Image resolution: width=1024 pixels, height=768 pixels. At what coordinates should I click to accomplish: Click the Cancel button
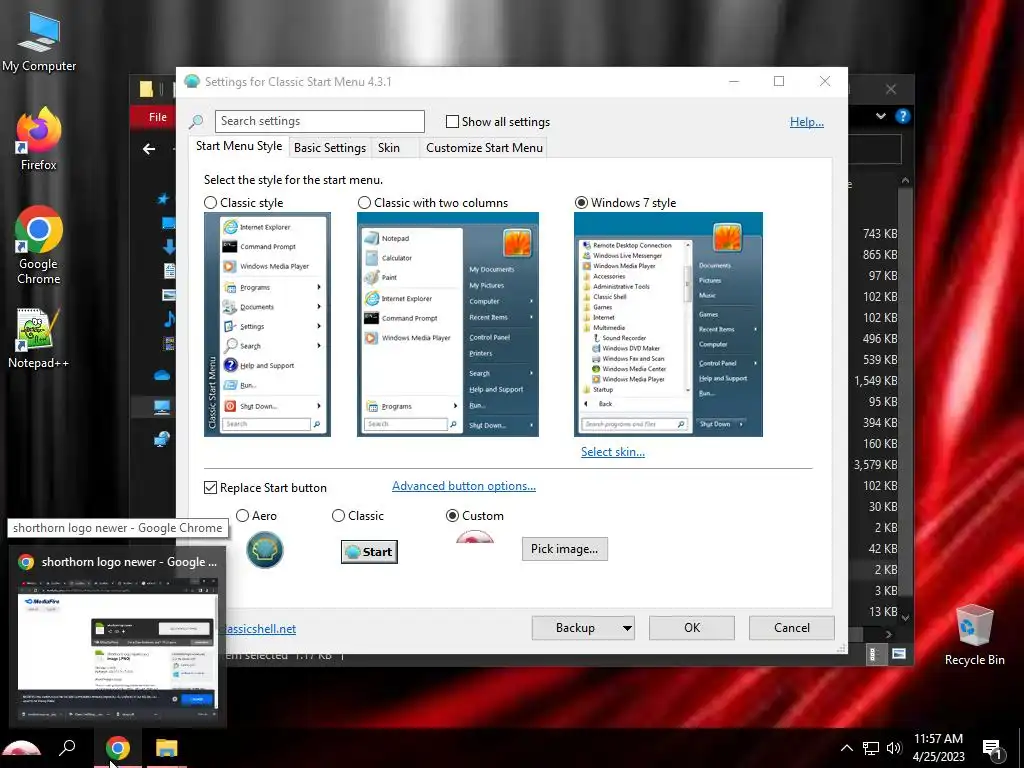pyautogui.click(x=792, y=628)
